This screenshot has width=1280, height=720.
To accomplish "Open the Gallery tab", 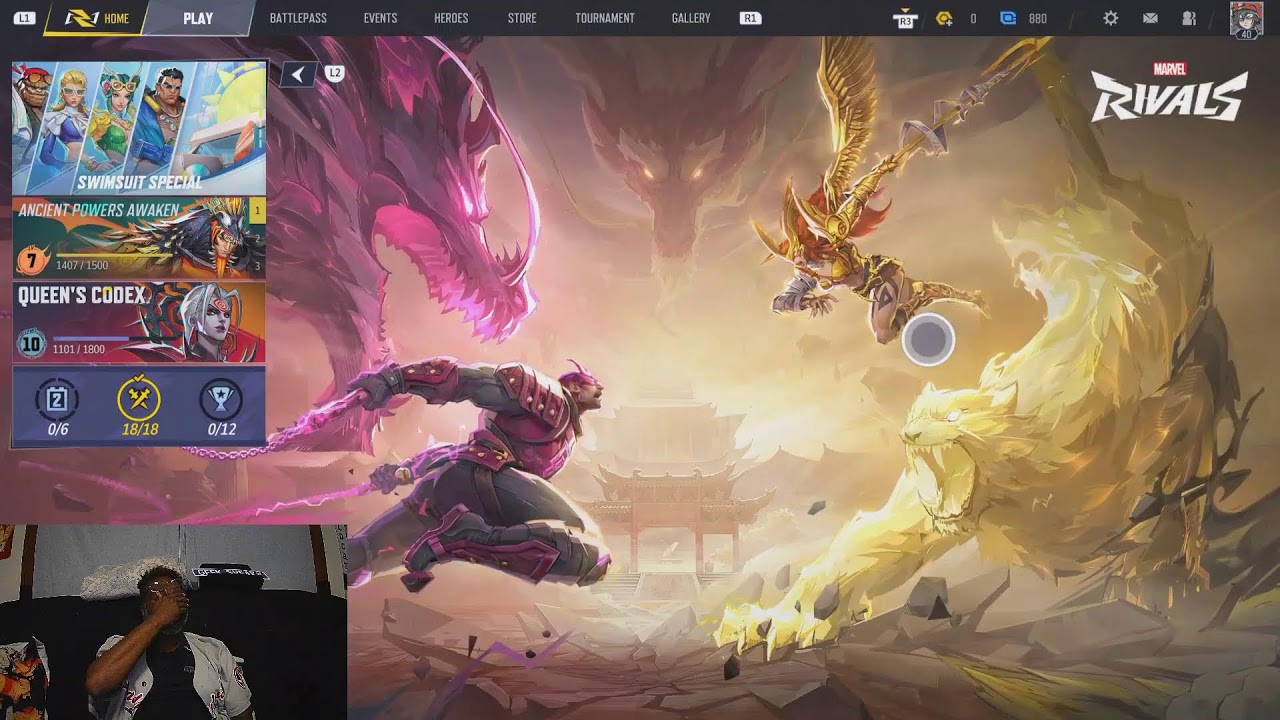I will 691,18.
